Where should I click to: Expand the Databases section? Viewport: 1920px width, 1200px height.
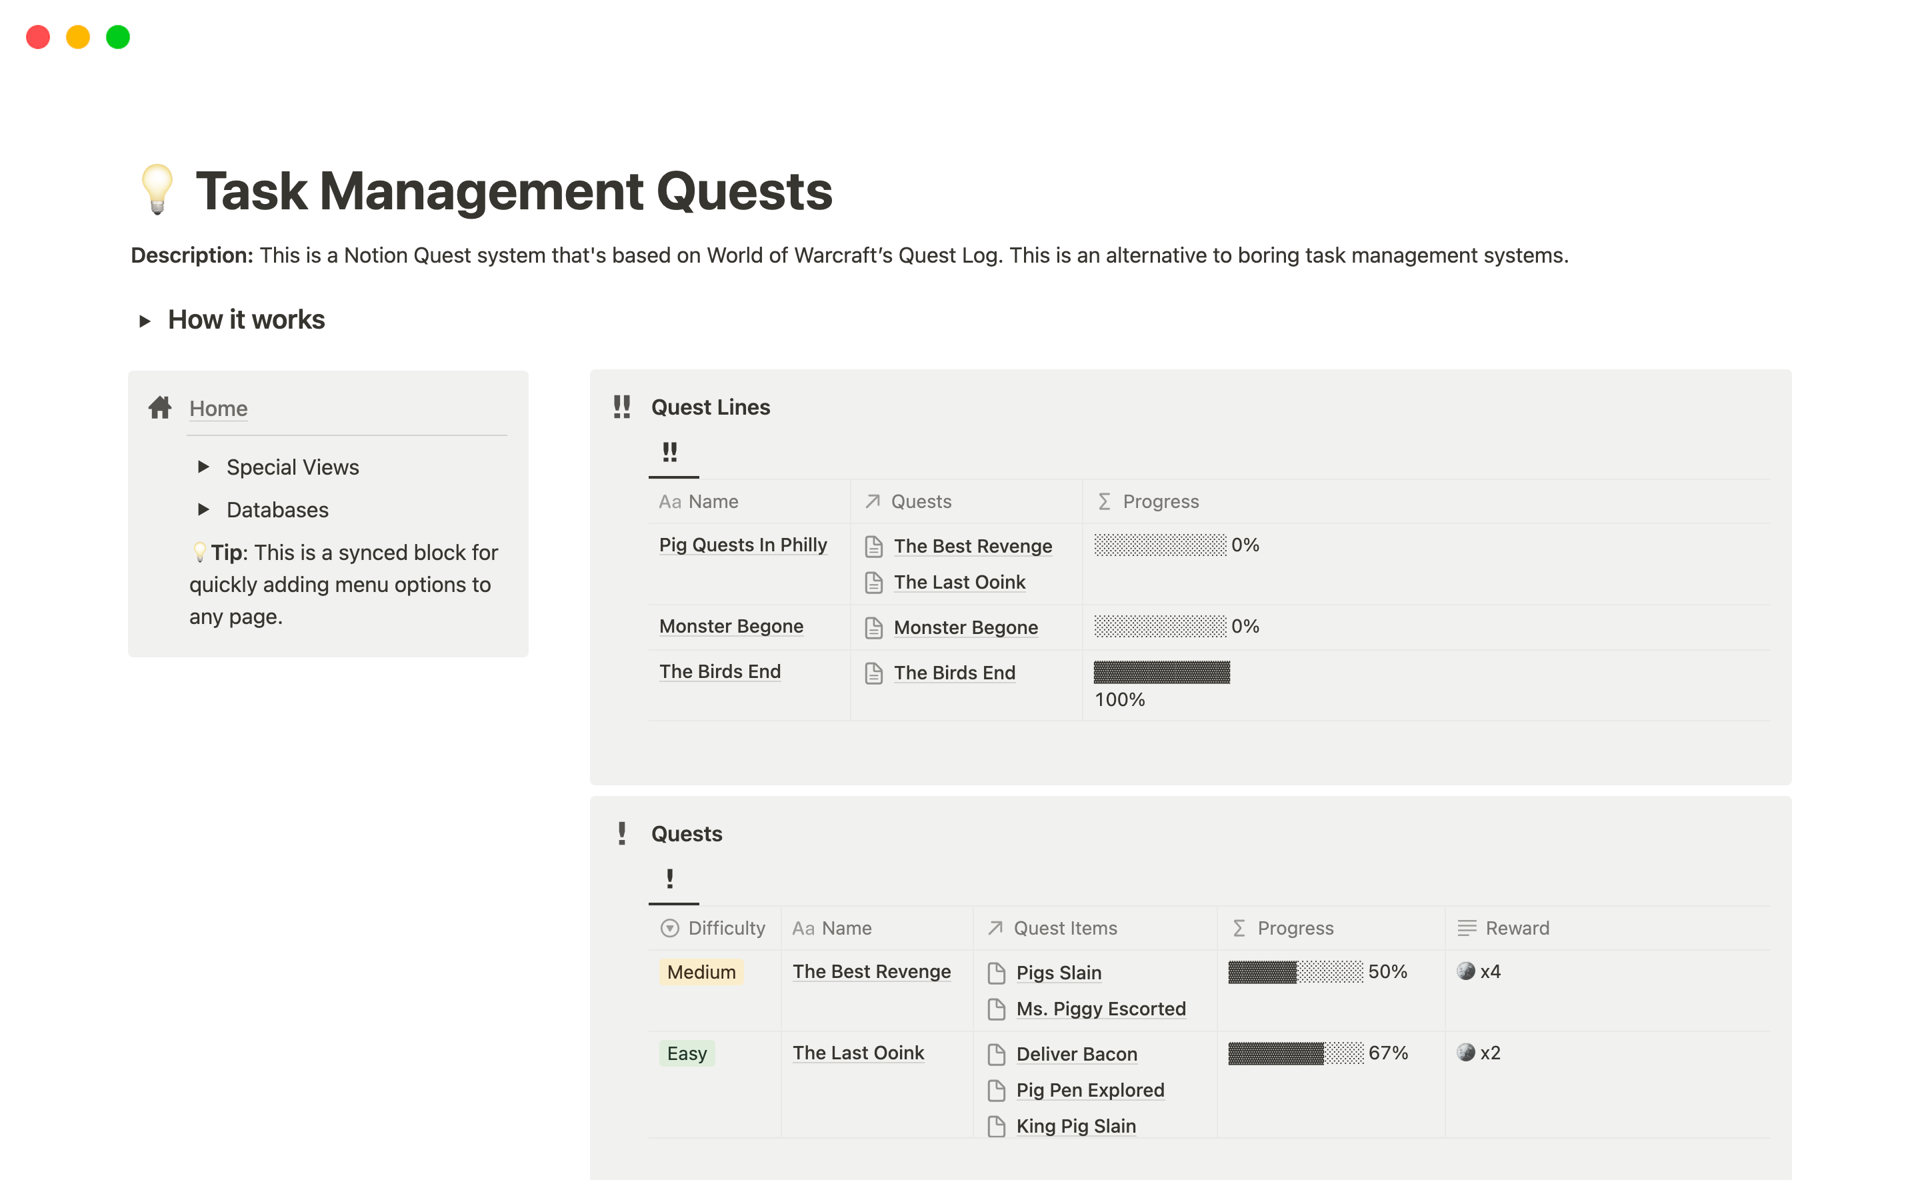[203, 510]
